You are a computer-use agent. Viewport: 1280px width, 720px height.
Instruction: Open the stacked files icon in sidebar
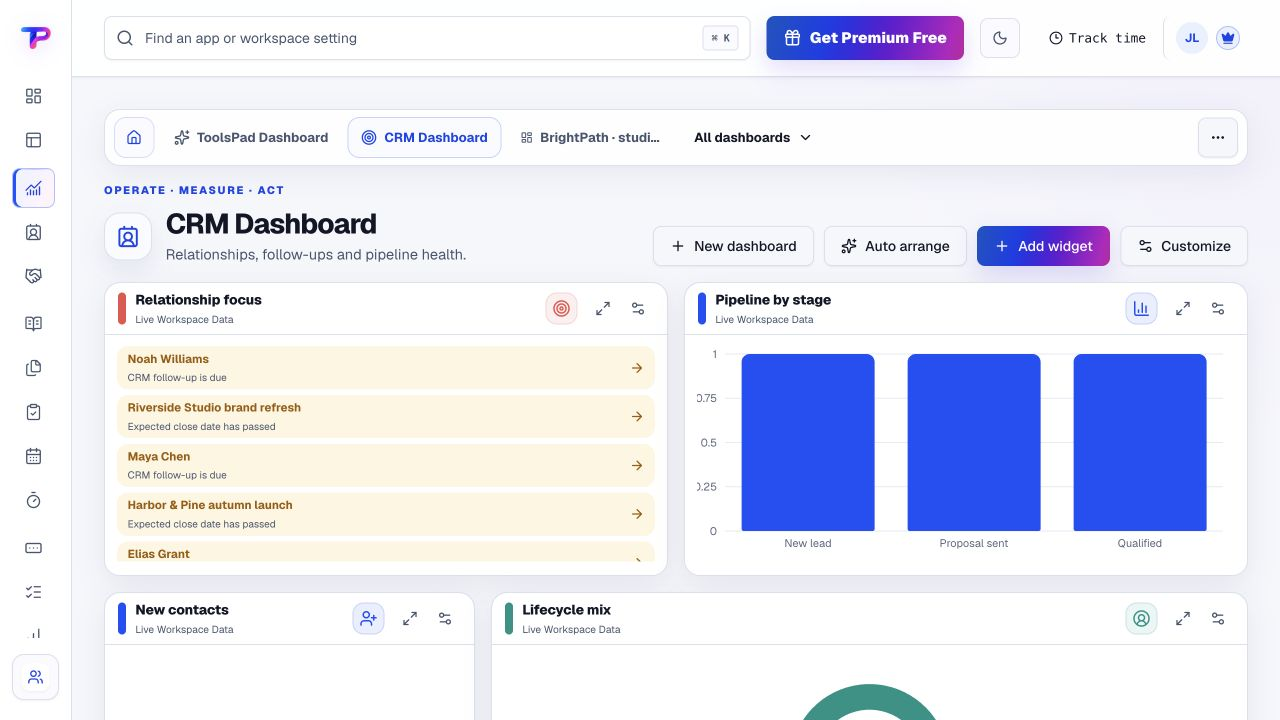[33, 368]
